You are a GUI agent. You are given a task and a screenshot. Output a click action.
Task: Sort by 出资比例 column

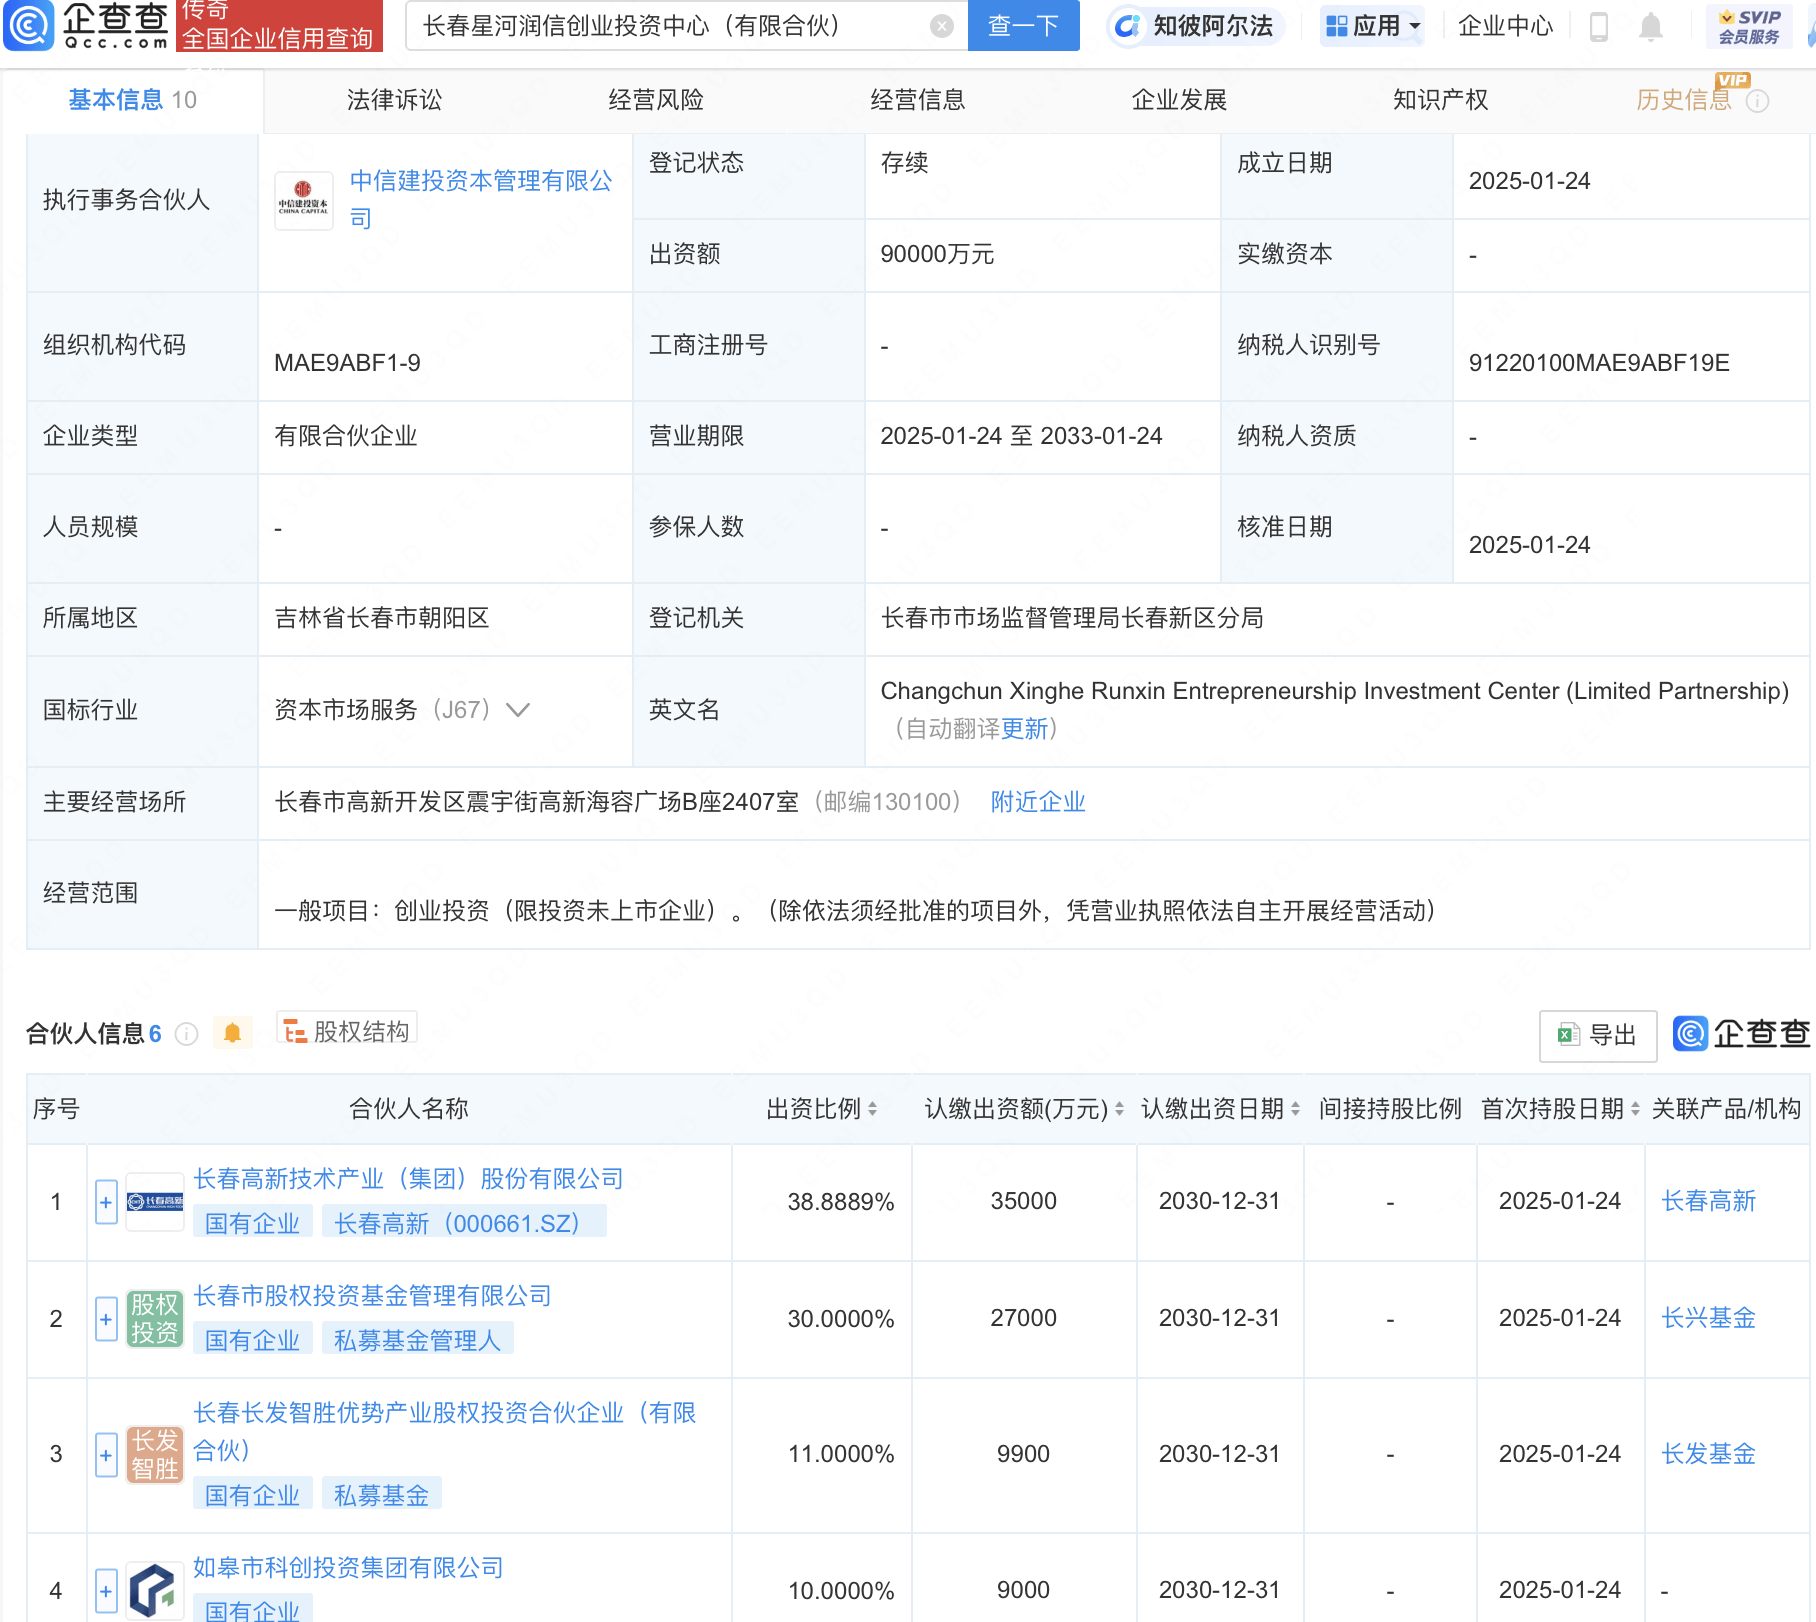pos(872,1109)
